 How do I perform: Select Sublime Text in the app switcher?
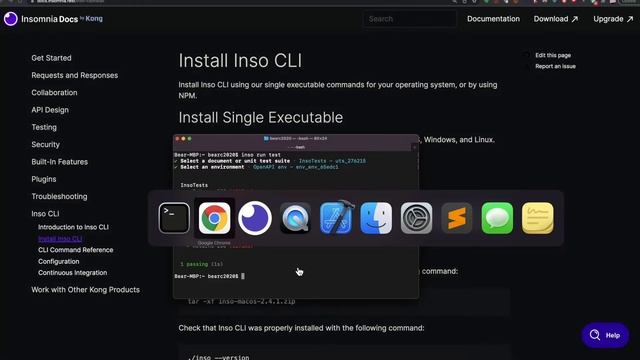[x=457, y=218]
